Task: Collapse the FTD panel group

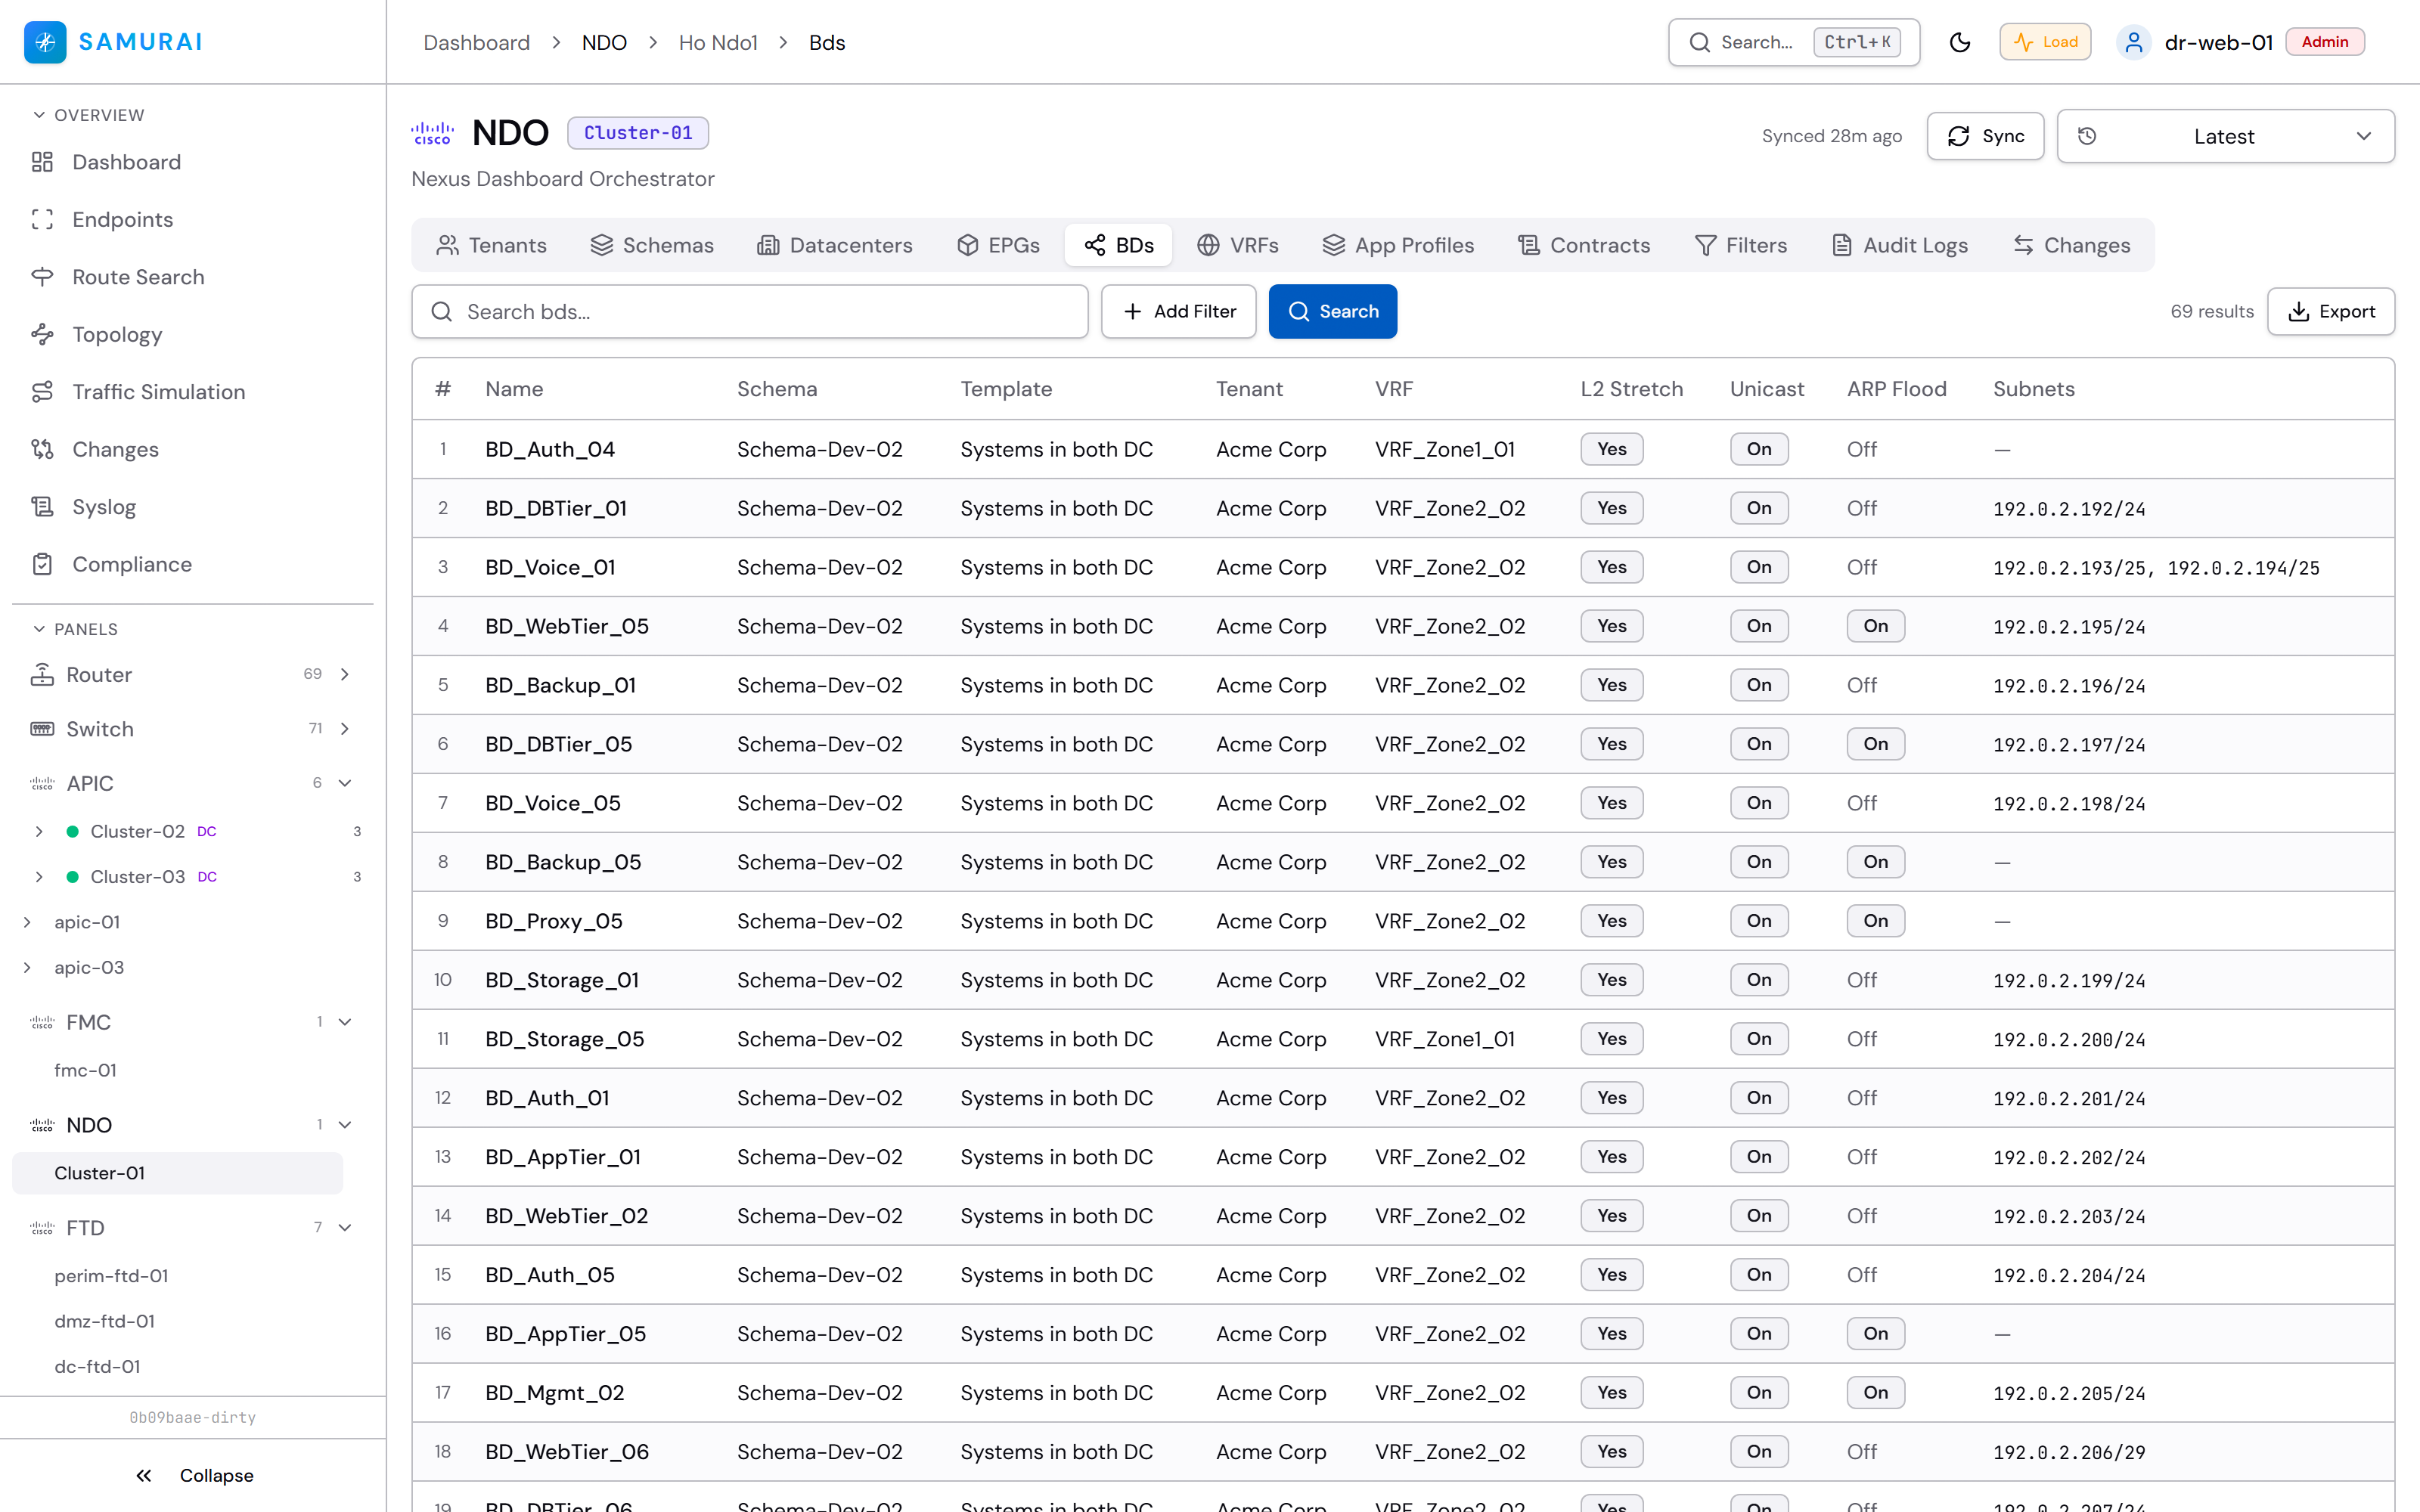Action: click(345, 1227)
